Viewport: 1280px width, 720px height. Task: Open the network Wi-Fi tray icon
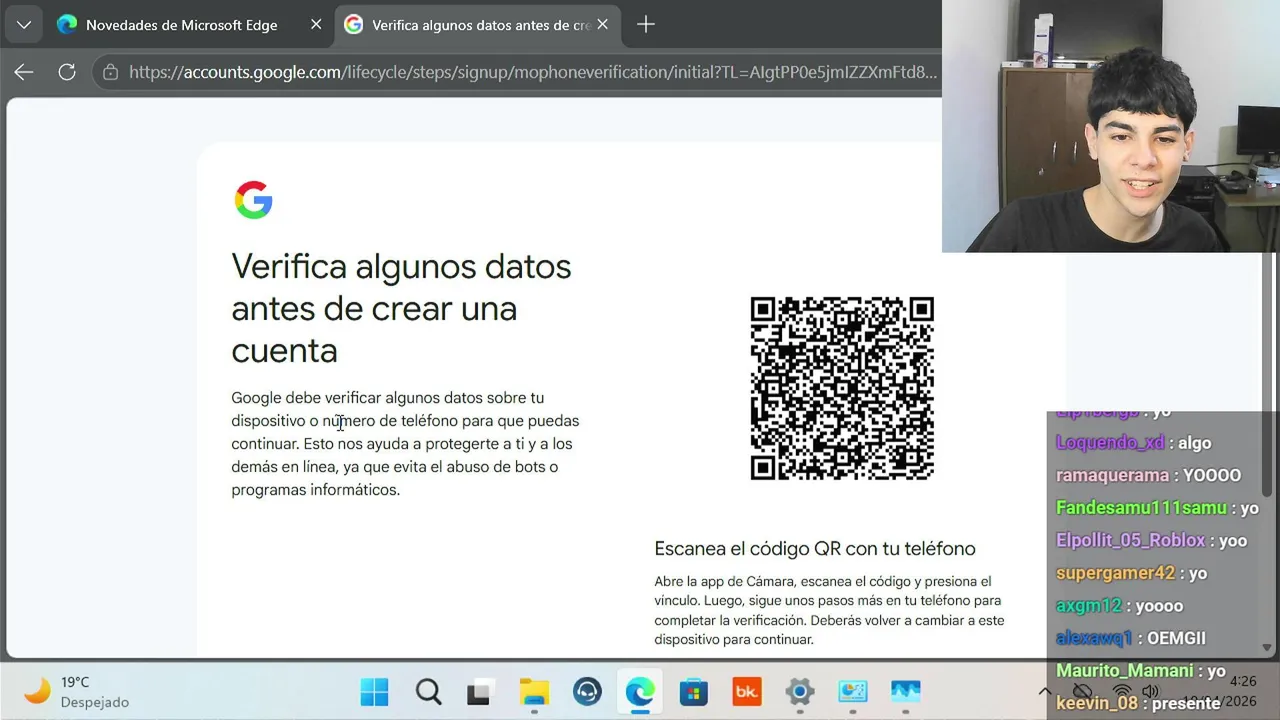pyautogui.click(x=1122, y=691)
